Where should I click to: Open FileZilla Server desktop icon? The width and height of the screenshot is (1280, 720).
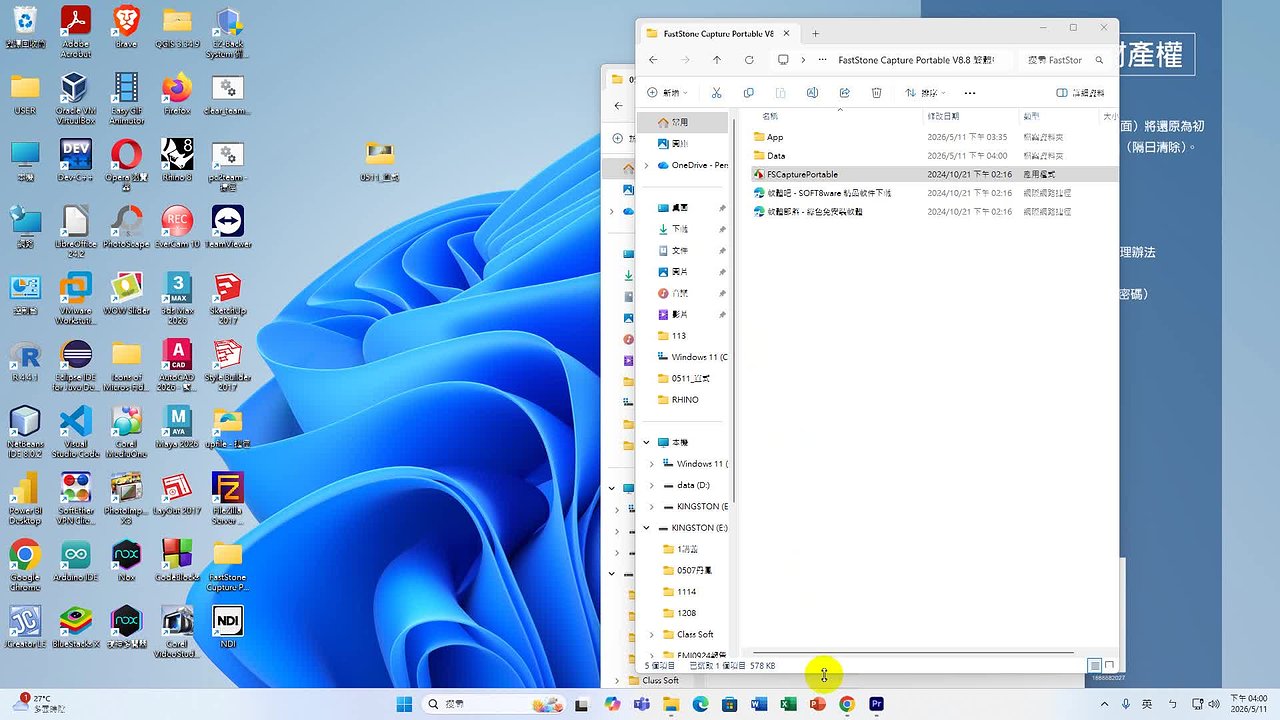coord(228,498)
